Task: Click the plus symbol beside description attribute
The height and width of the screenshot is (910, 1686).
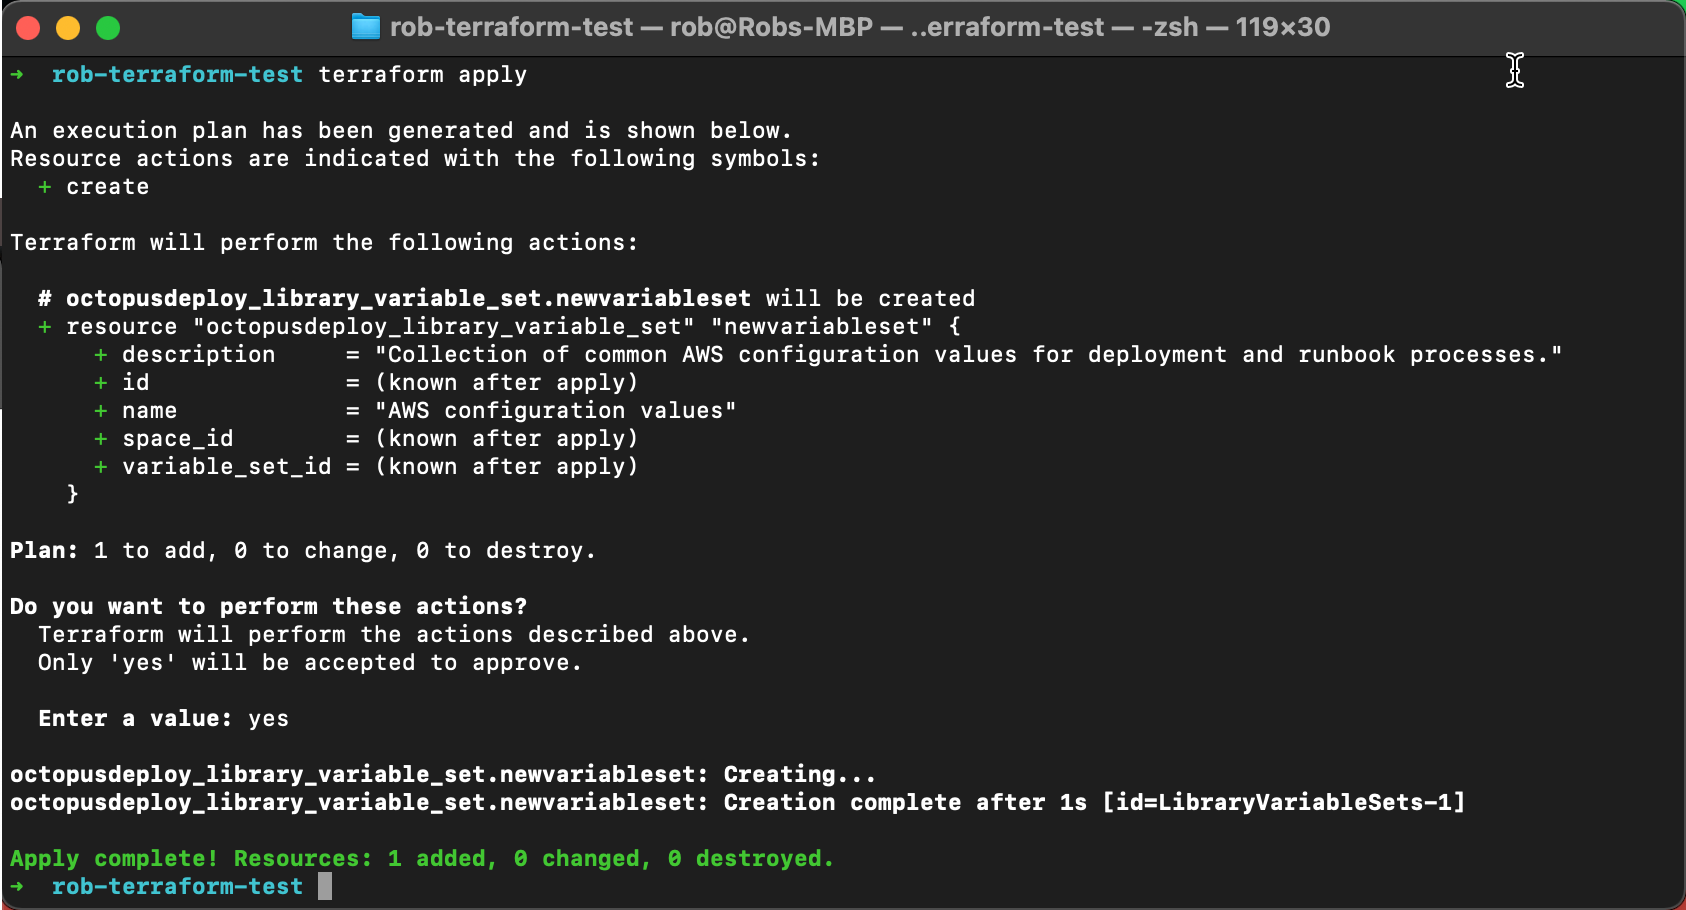Action: point(100,354)
